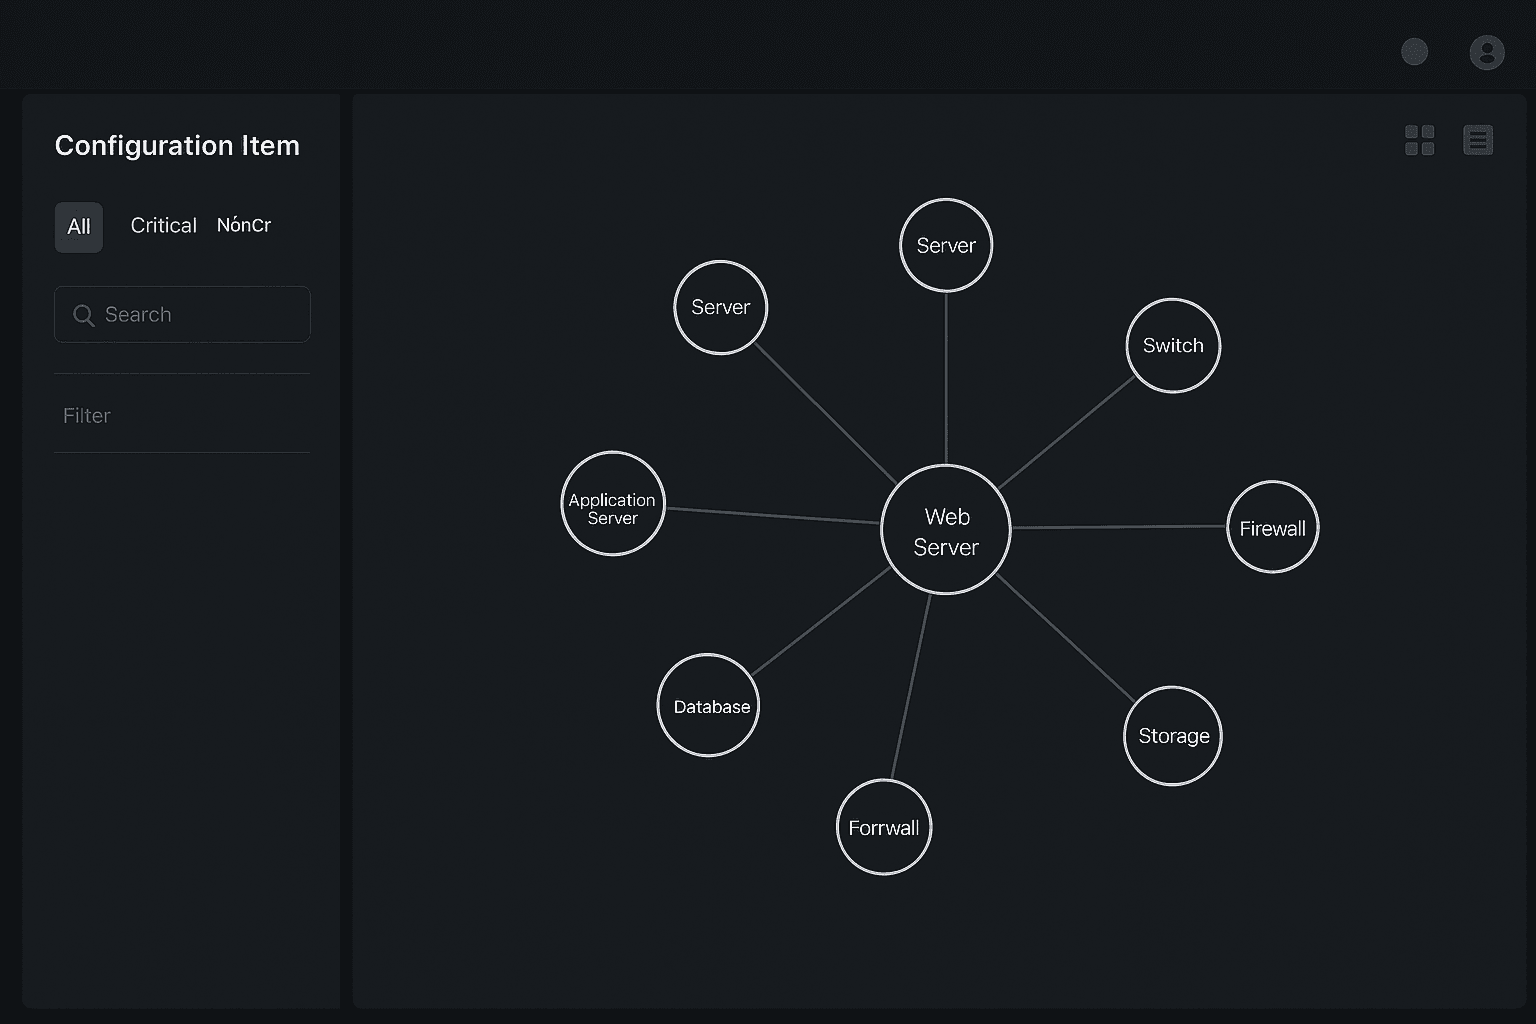The width and height of the screenshot is (1536, 1024).
Task: Expand the Filter section
Action: pos(87,416)
